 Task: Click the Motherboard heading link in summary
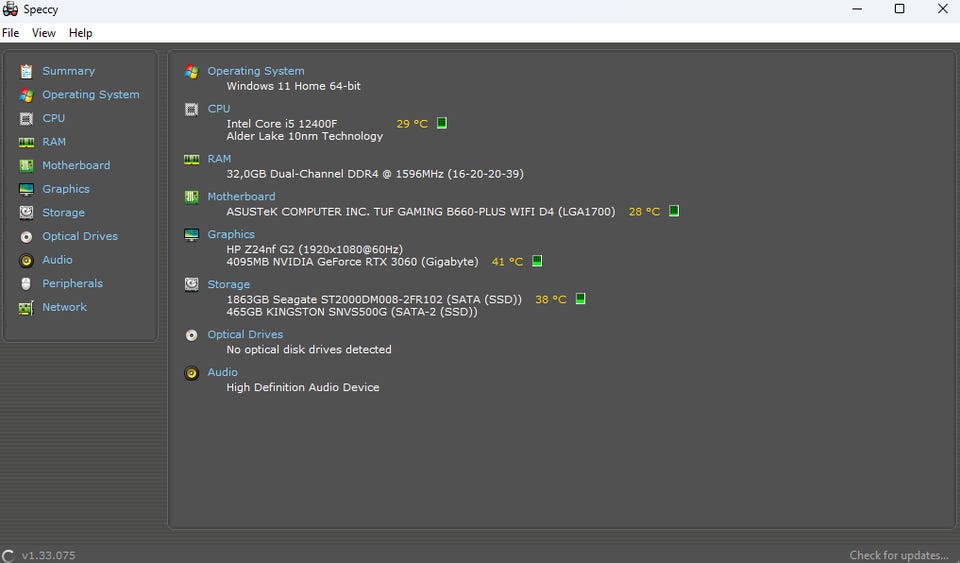[241, 196]
